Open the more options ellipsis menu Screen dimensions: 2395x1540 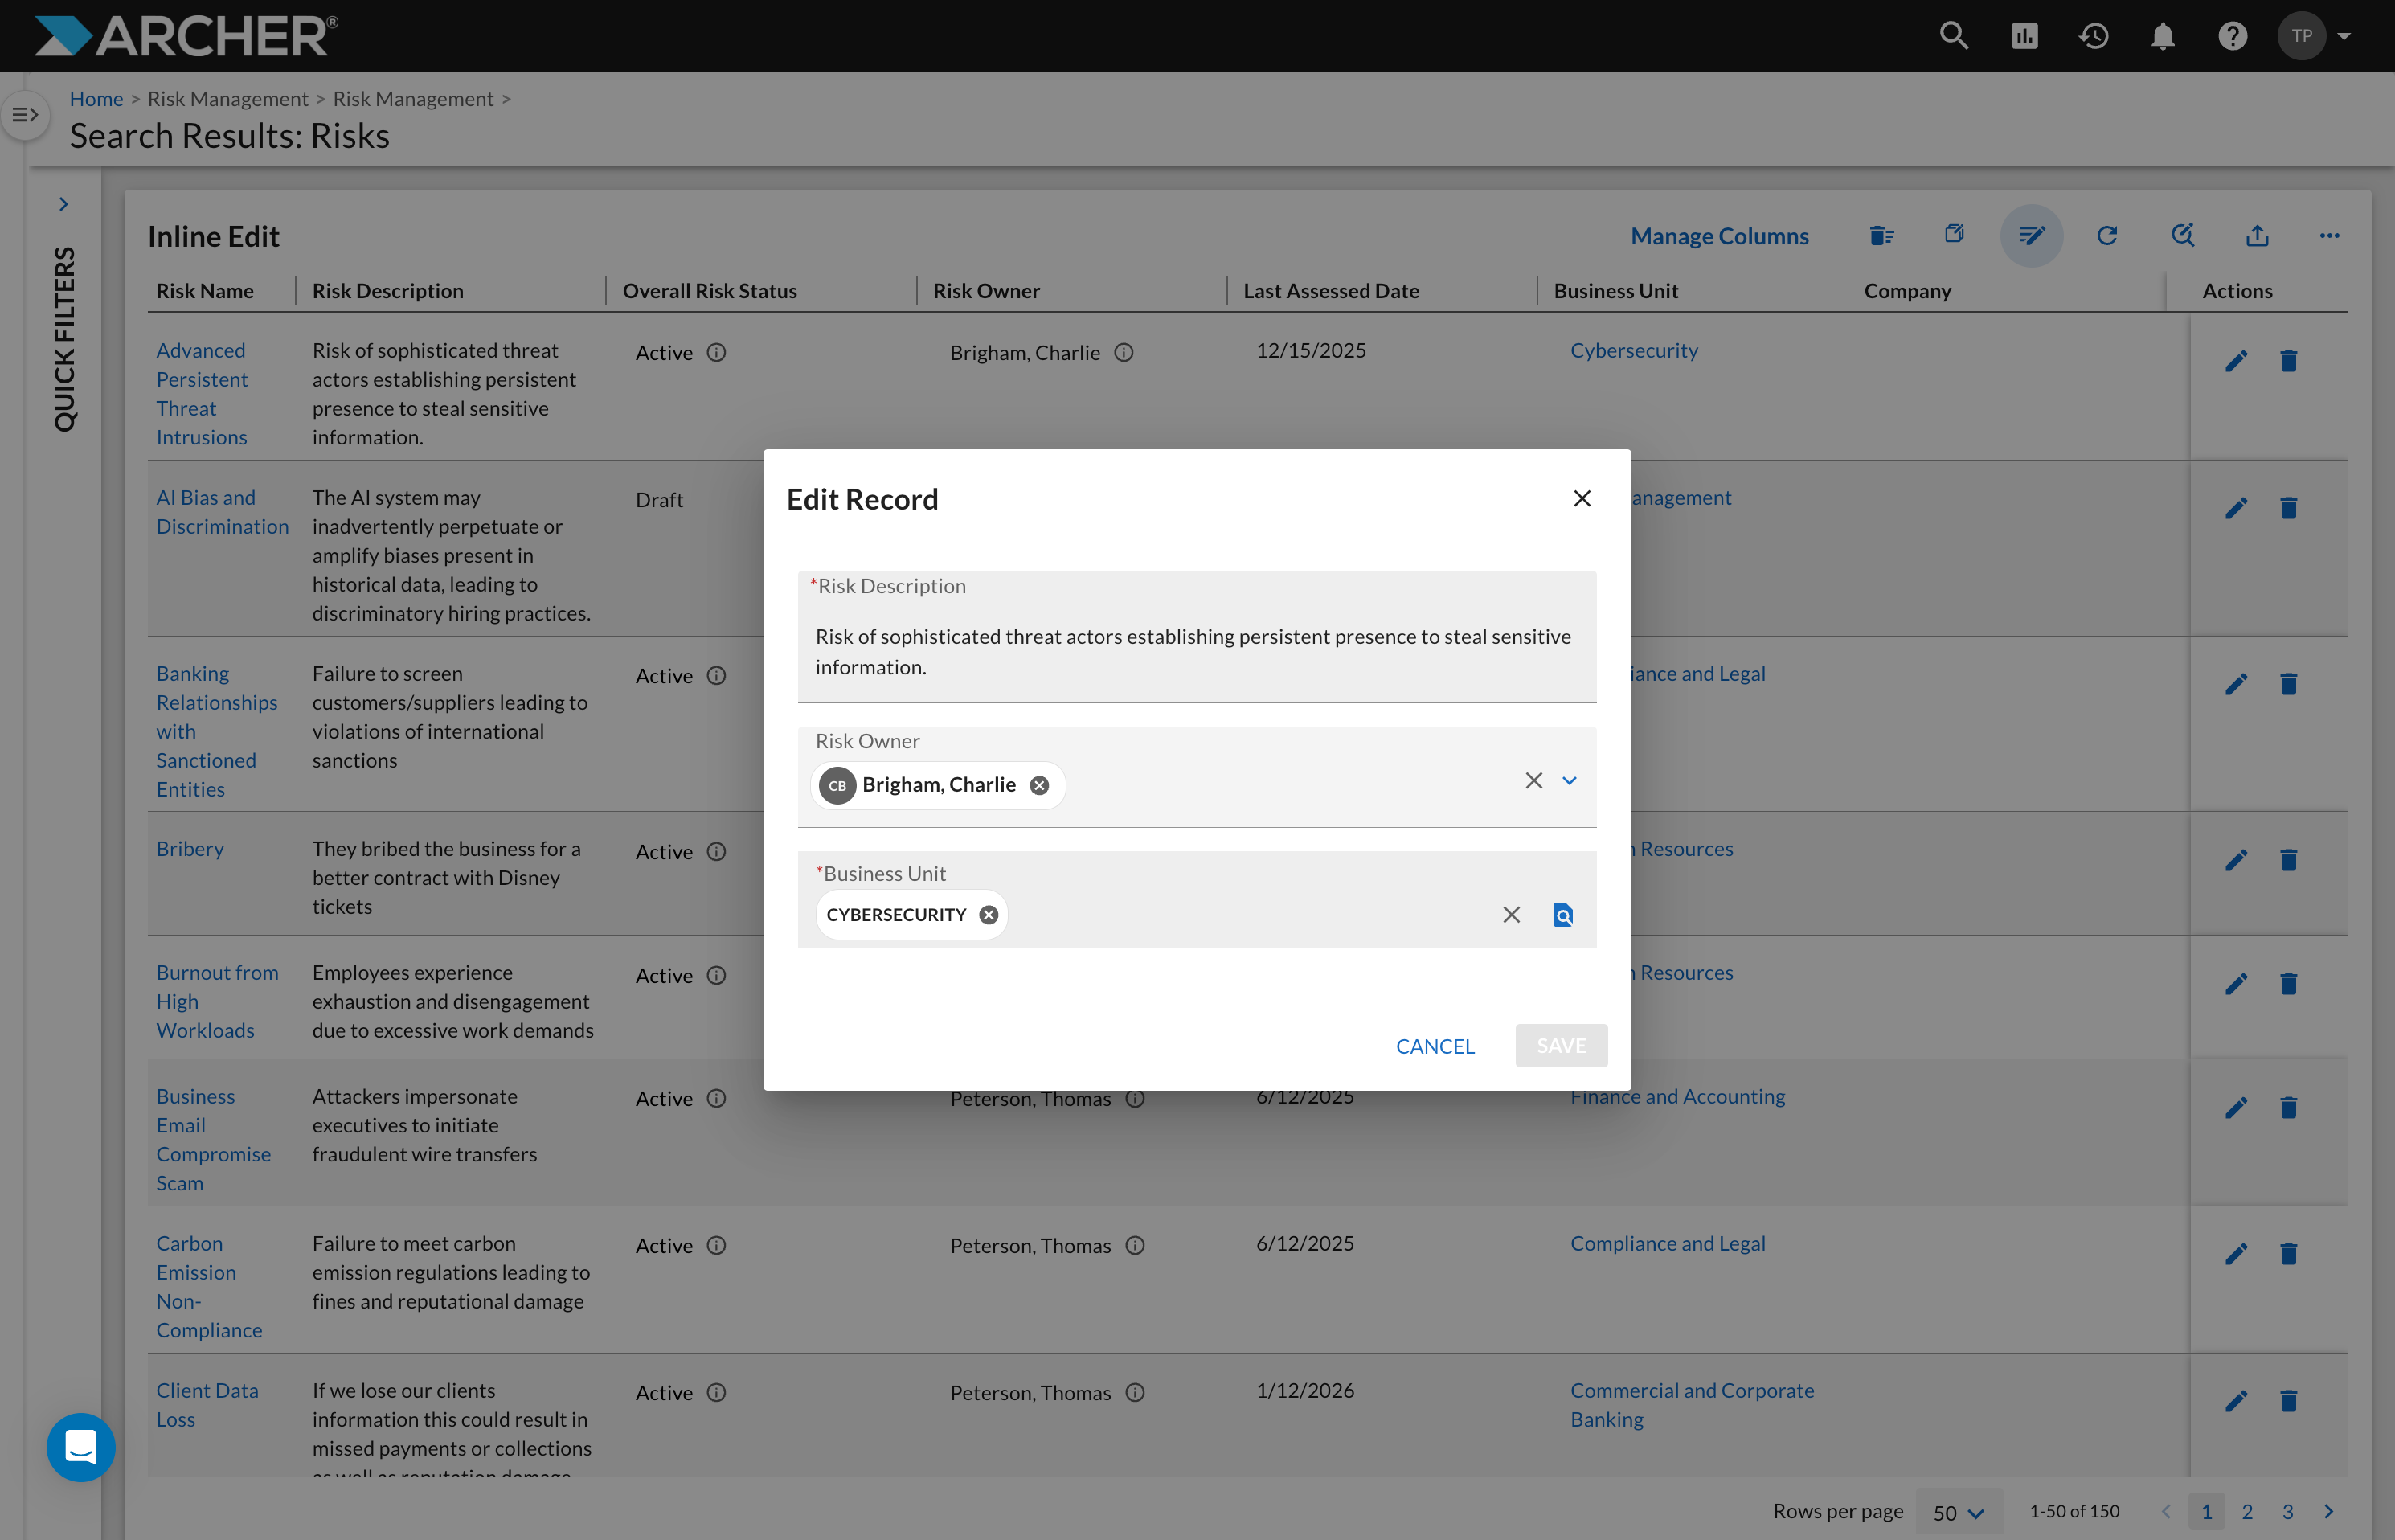pos(2329,236)
